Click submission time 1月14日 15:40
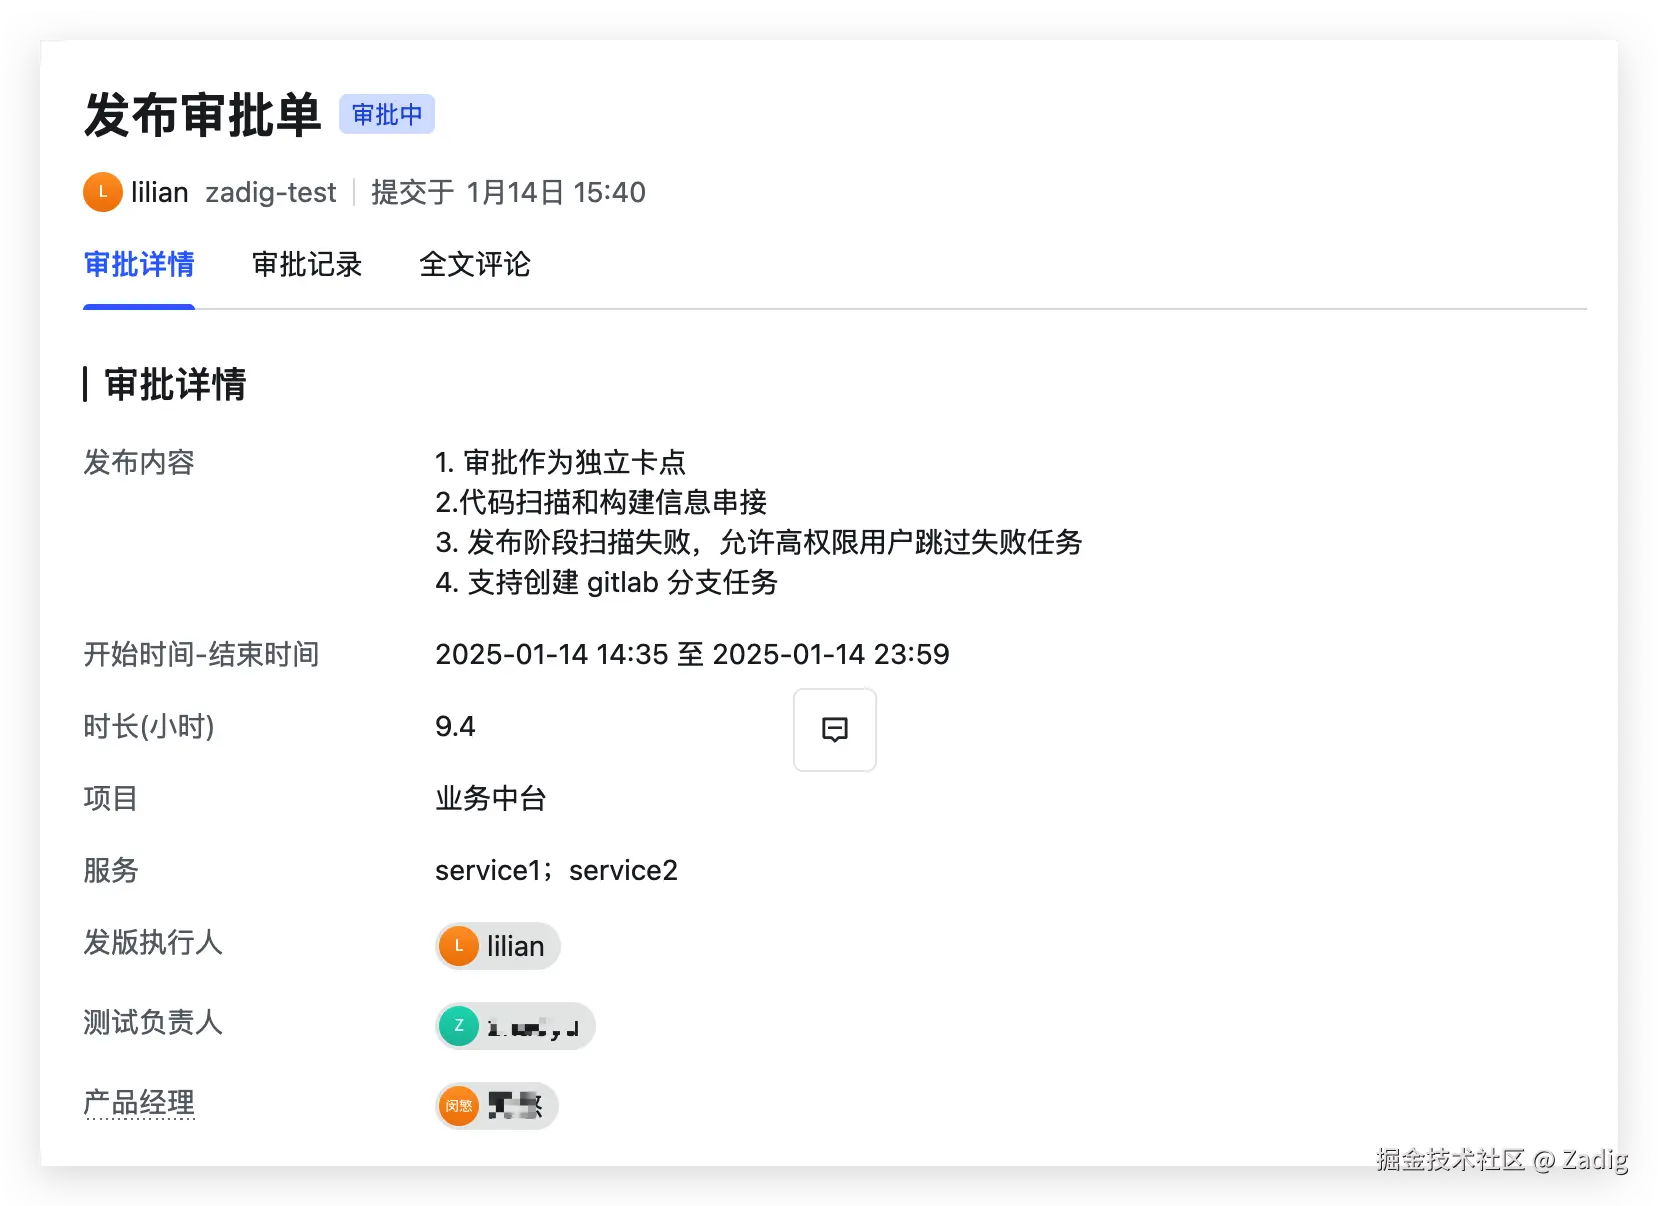This screenshot has width=1658, height=1206. (x=556, y=192)
